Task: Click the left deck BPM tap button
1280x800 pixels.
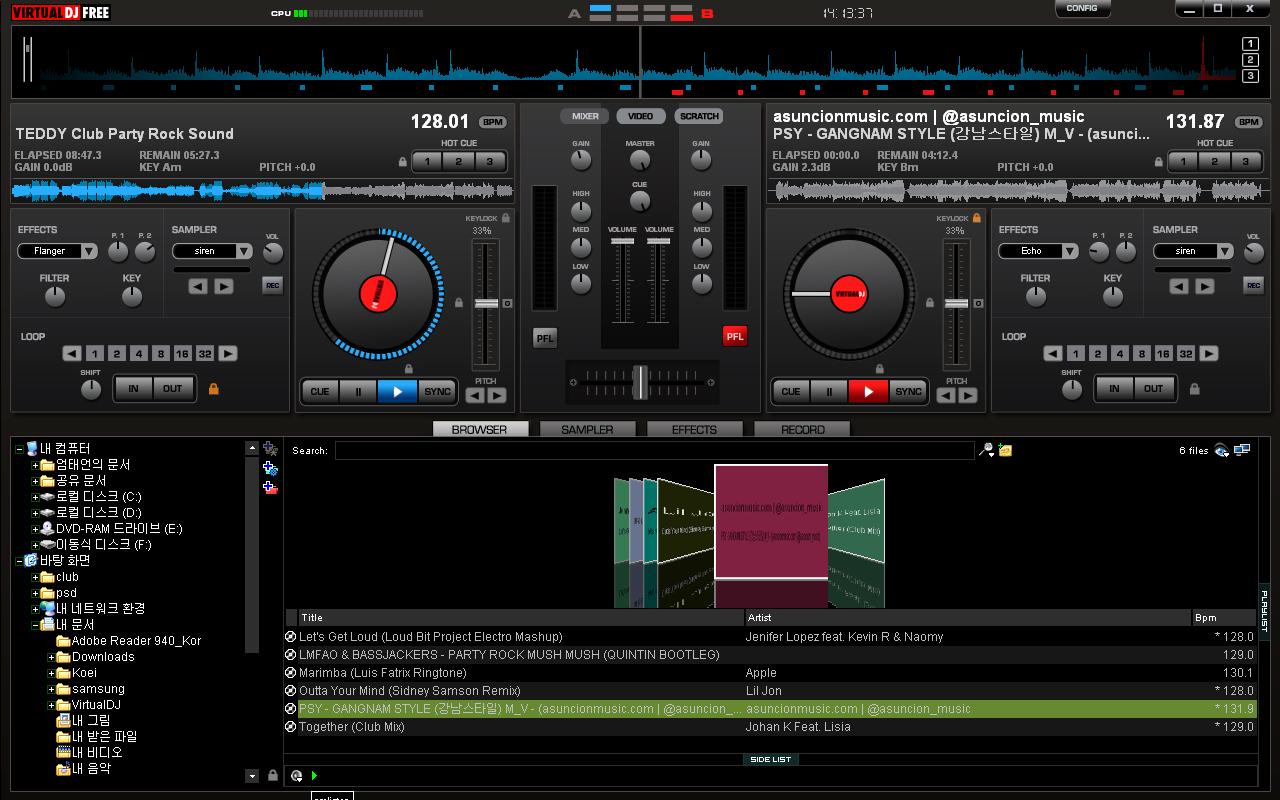Action: 493,122
